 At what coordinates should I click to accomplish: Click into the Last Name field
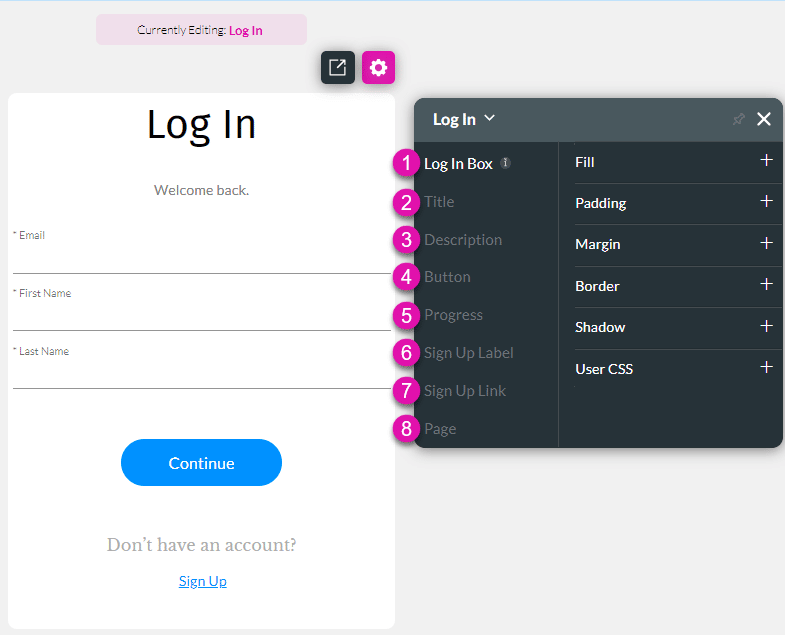(200, 375)
